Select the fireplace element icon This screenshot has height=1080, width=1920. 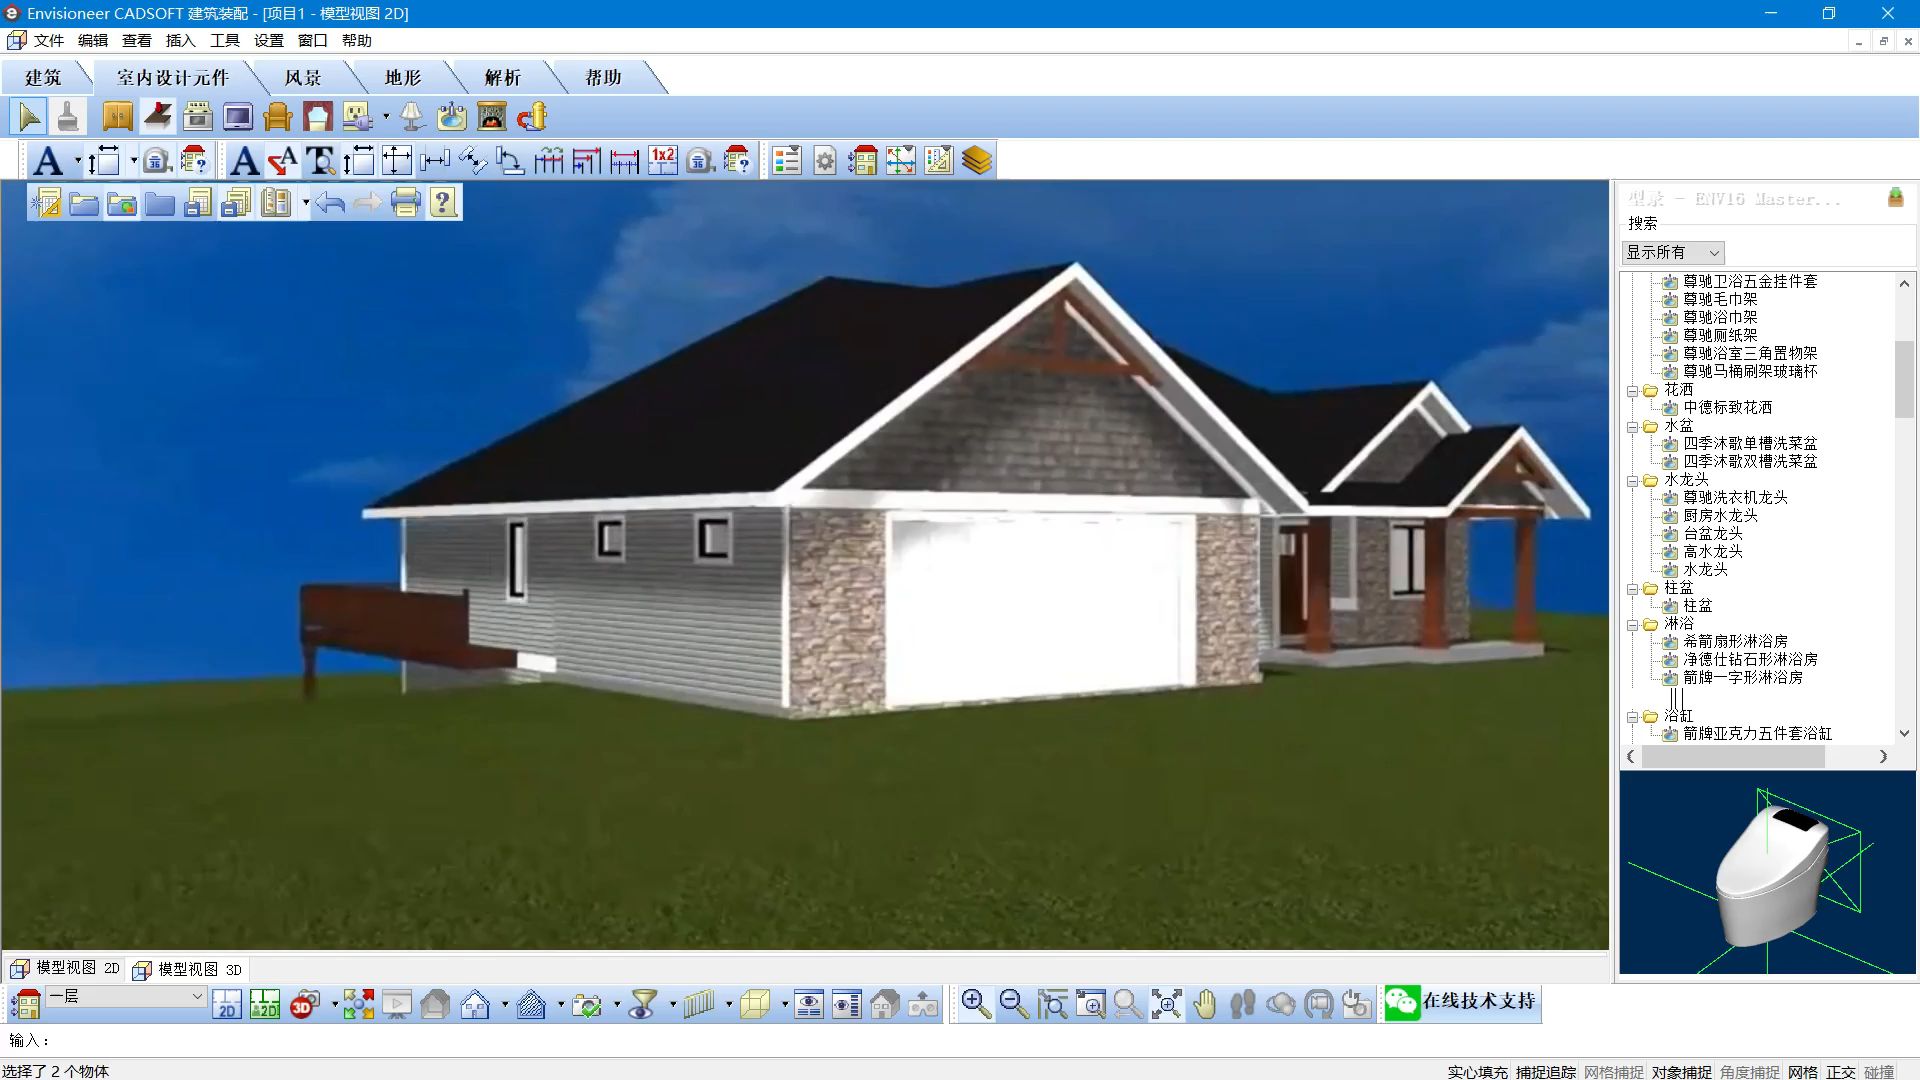pyautogui.click(x=491, y=117)
